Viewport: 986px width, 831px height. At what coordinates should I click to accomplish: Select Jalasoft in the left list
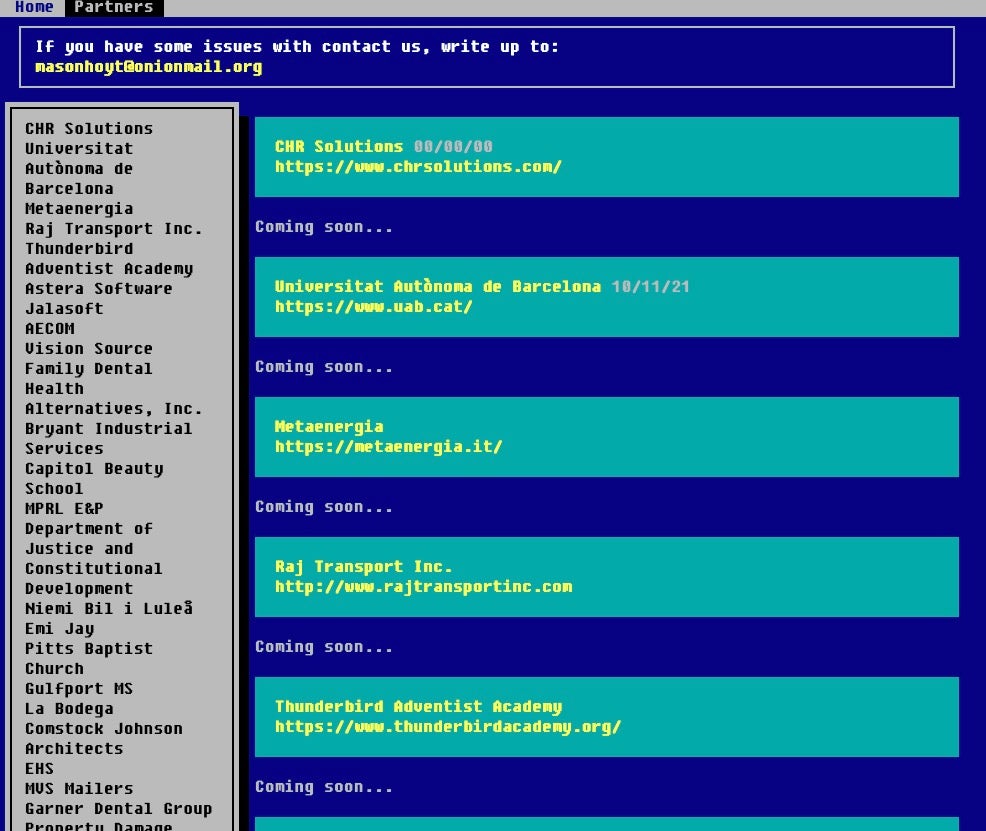pos(64,309)
